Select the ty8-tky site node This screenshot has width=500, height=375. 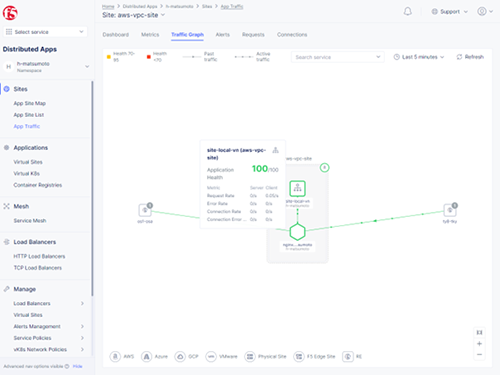point(450,210)
